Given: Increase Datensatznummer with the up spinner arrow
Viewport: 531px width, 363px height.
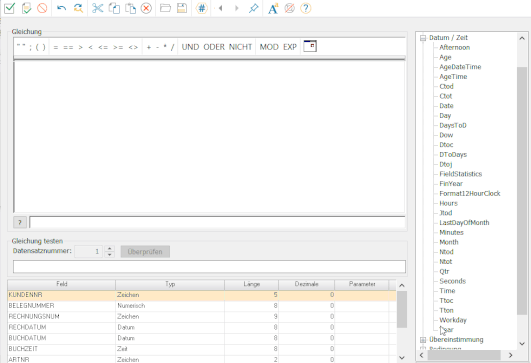Looking at the screenshot, I should (x=109, y=249).
